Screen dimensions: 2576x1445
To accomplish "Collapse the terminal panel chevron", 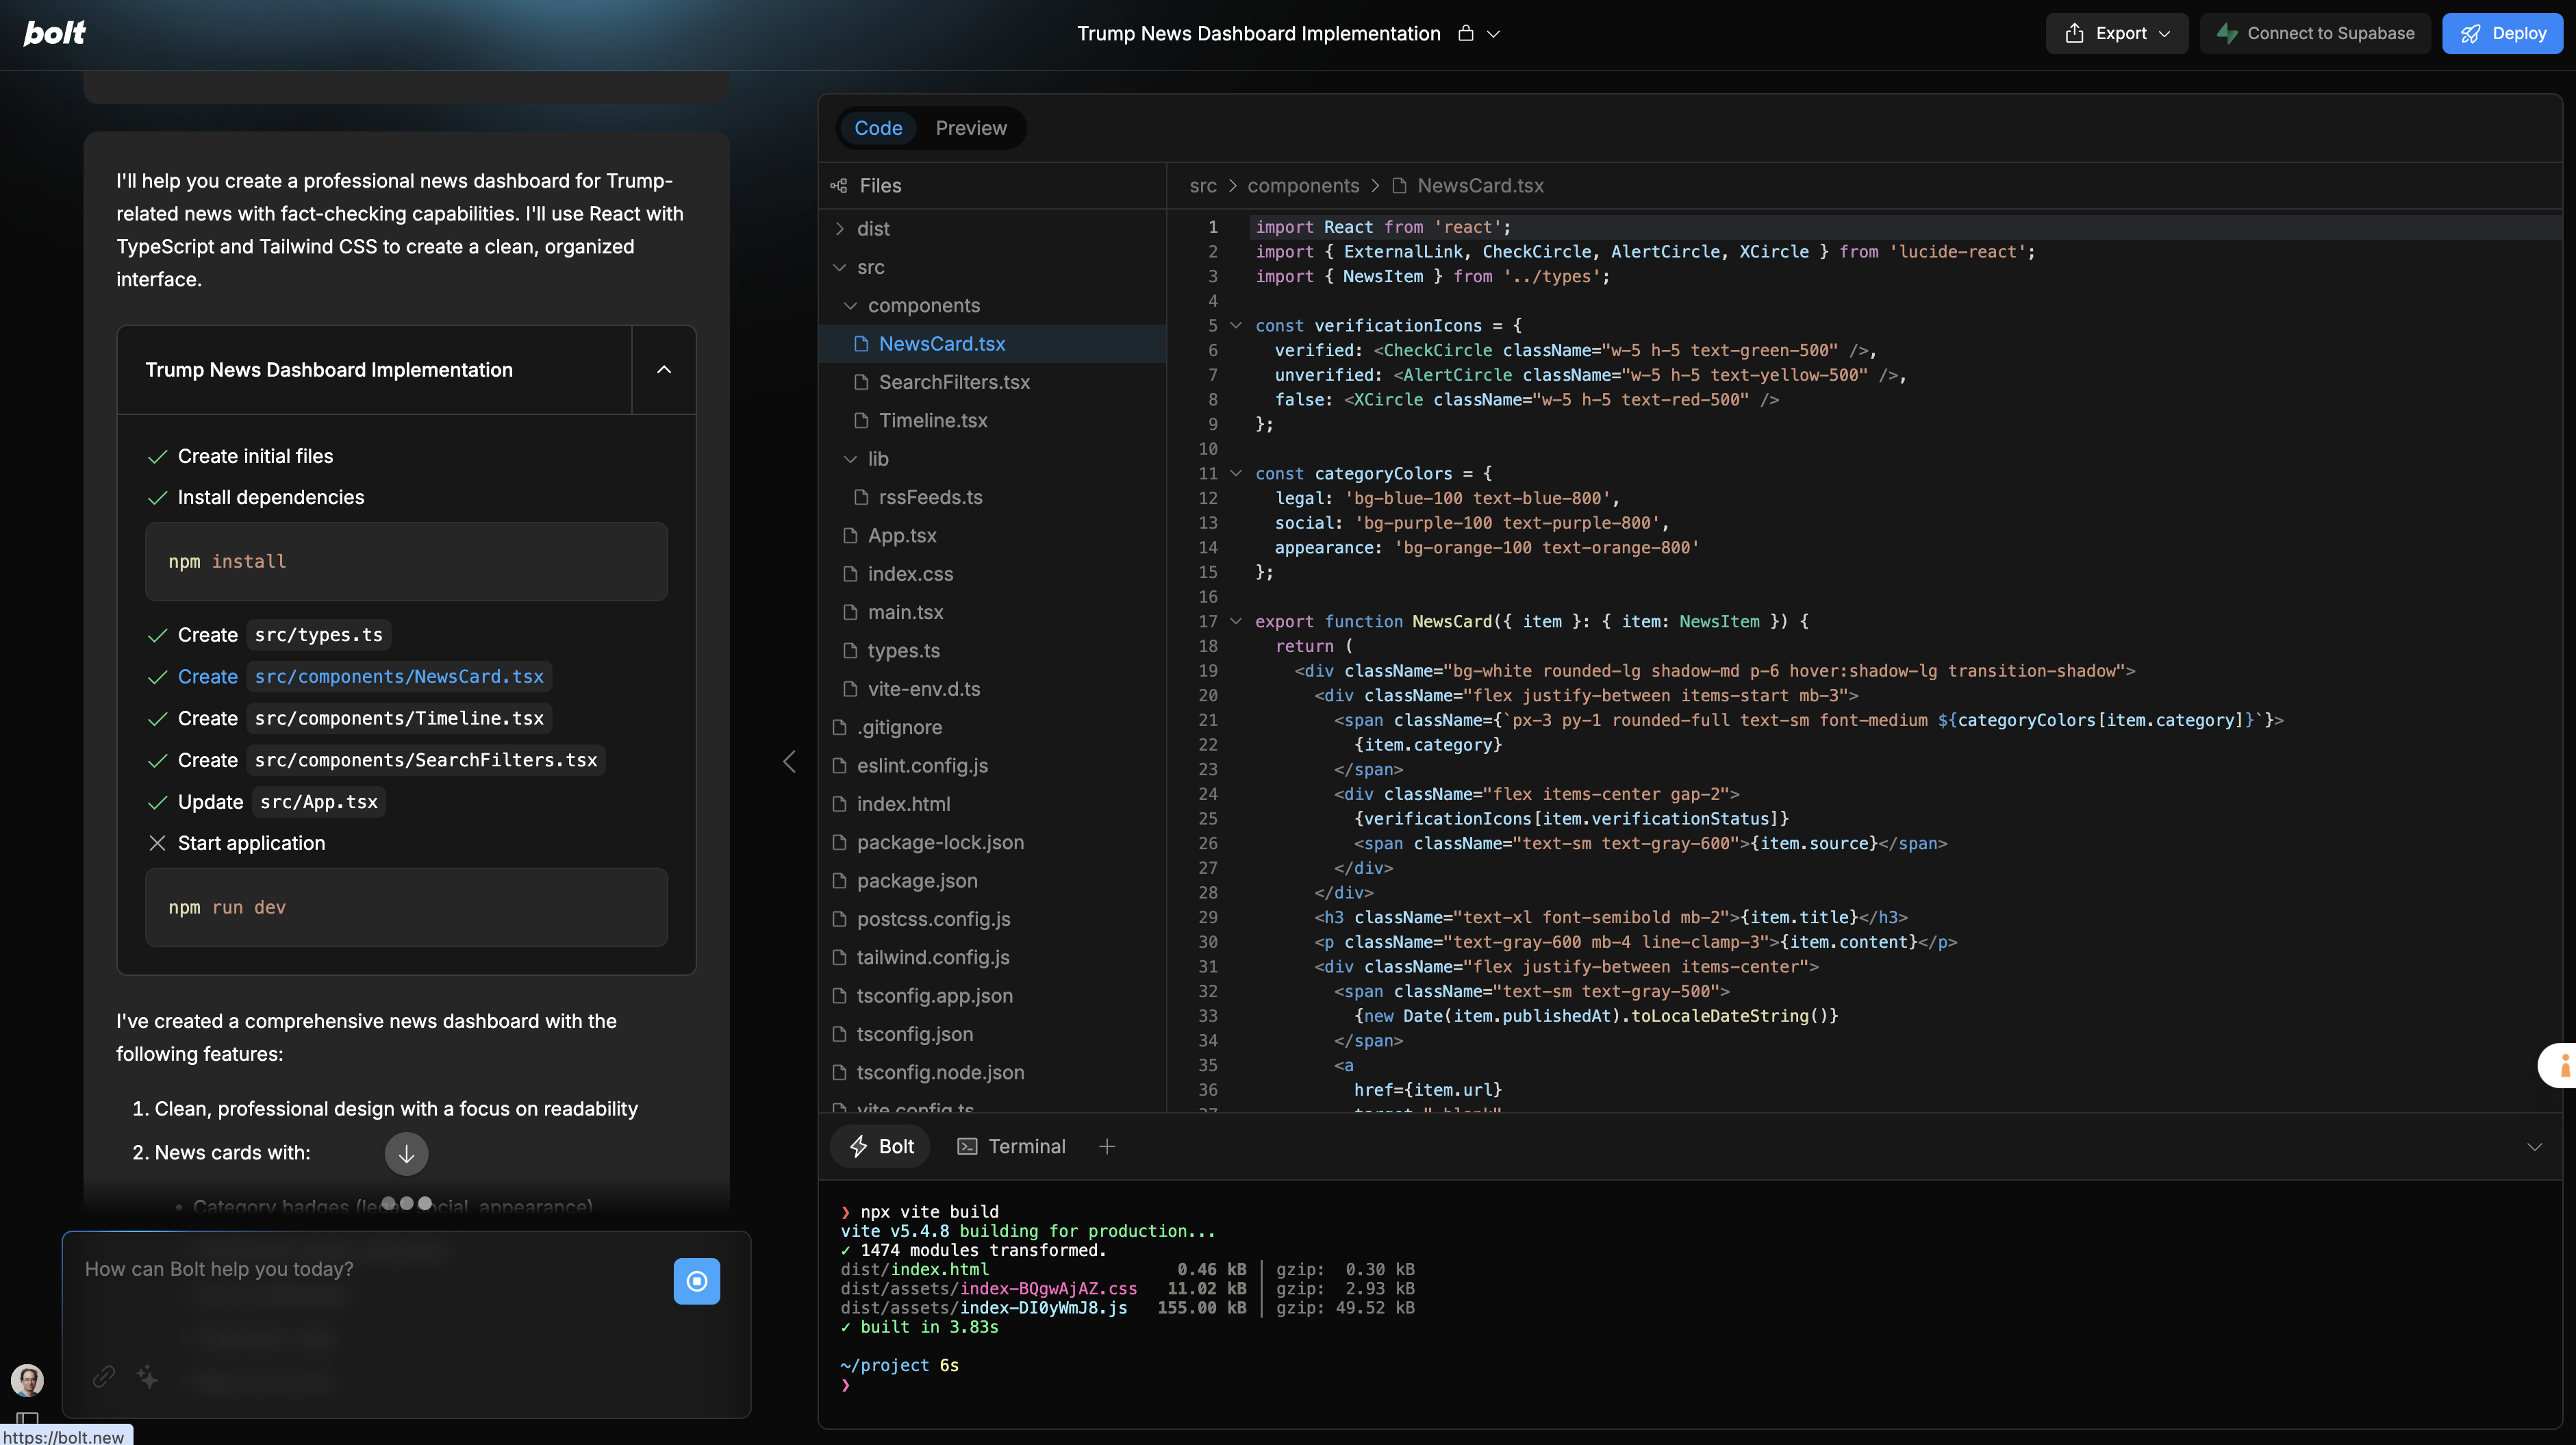I will tap(2534, 1146).
